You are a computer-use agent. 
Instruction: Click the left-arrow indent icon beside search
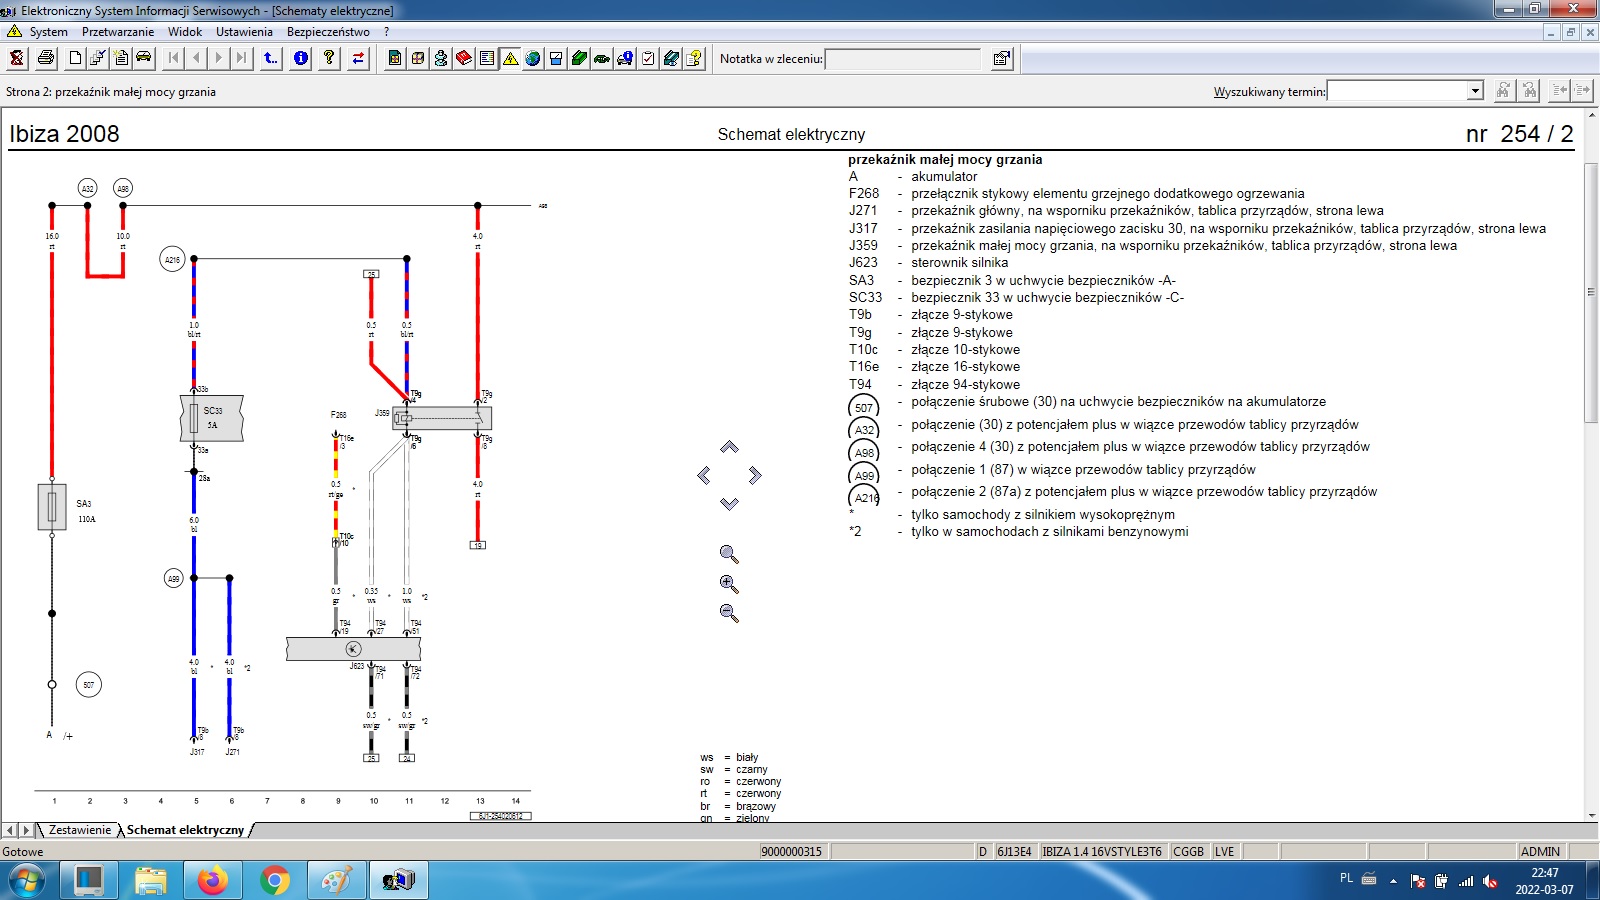(x=1559, y=91)
